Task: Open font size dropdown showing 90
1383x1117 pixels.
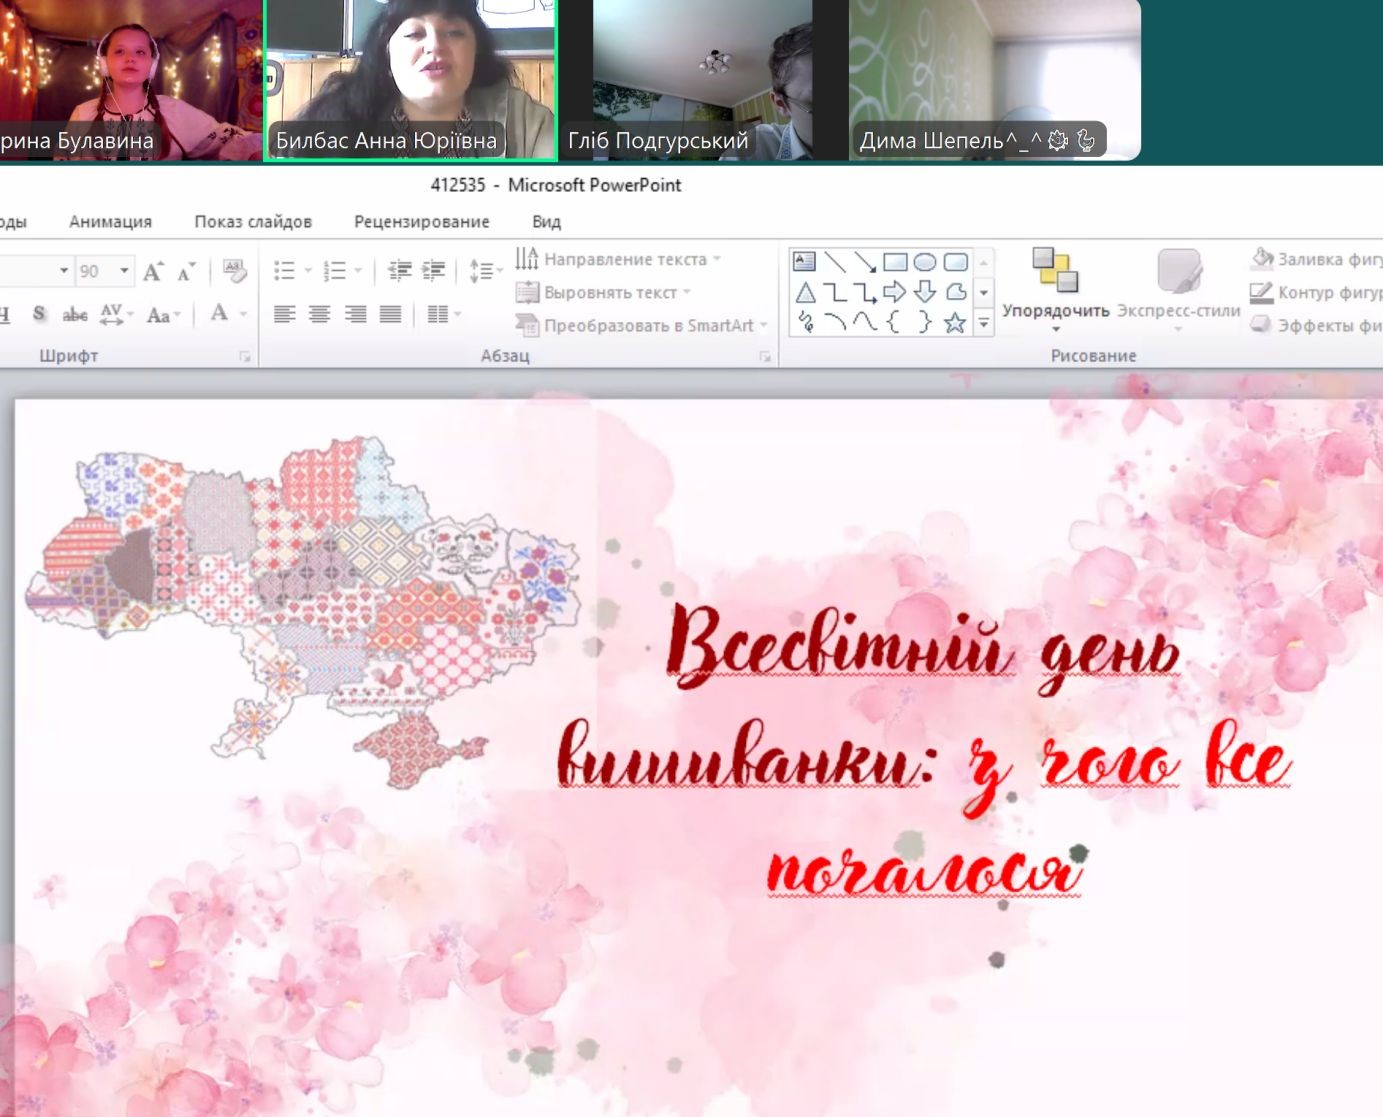Action: click(x=124, y=271)
